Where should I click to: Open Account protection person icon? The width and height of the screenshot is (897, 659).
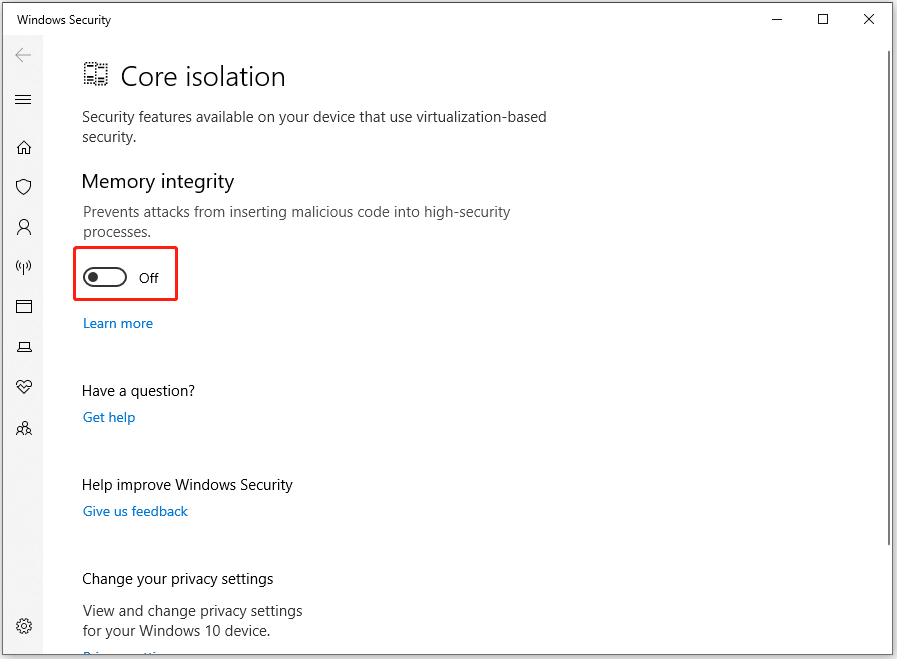(x=23, y=227)
